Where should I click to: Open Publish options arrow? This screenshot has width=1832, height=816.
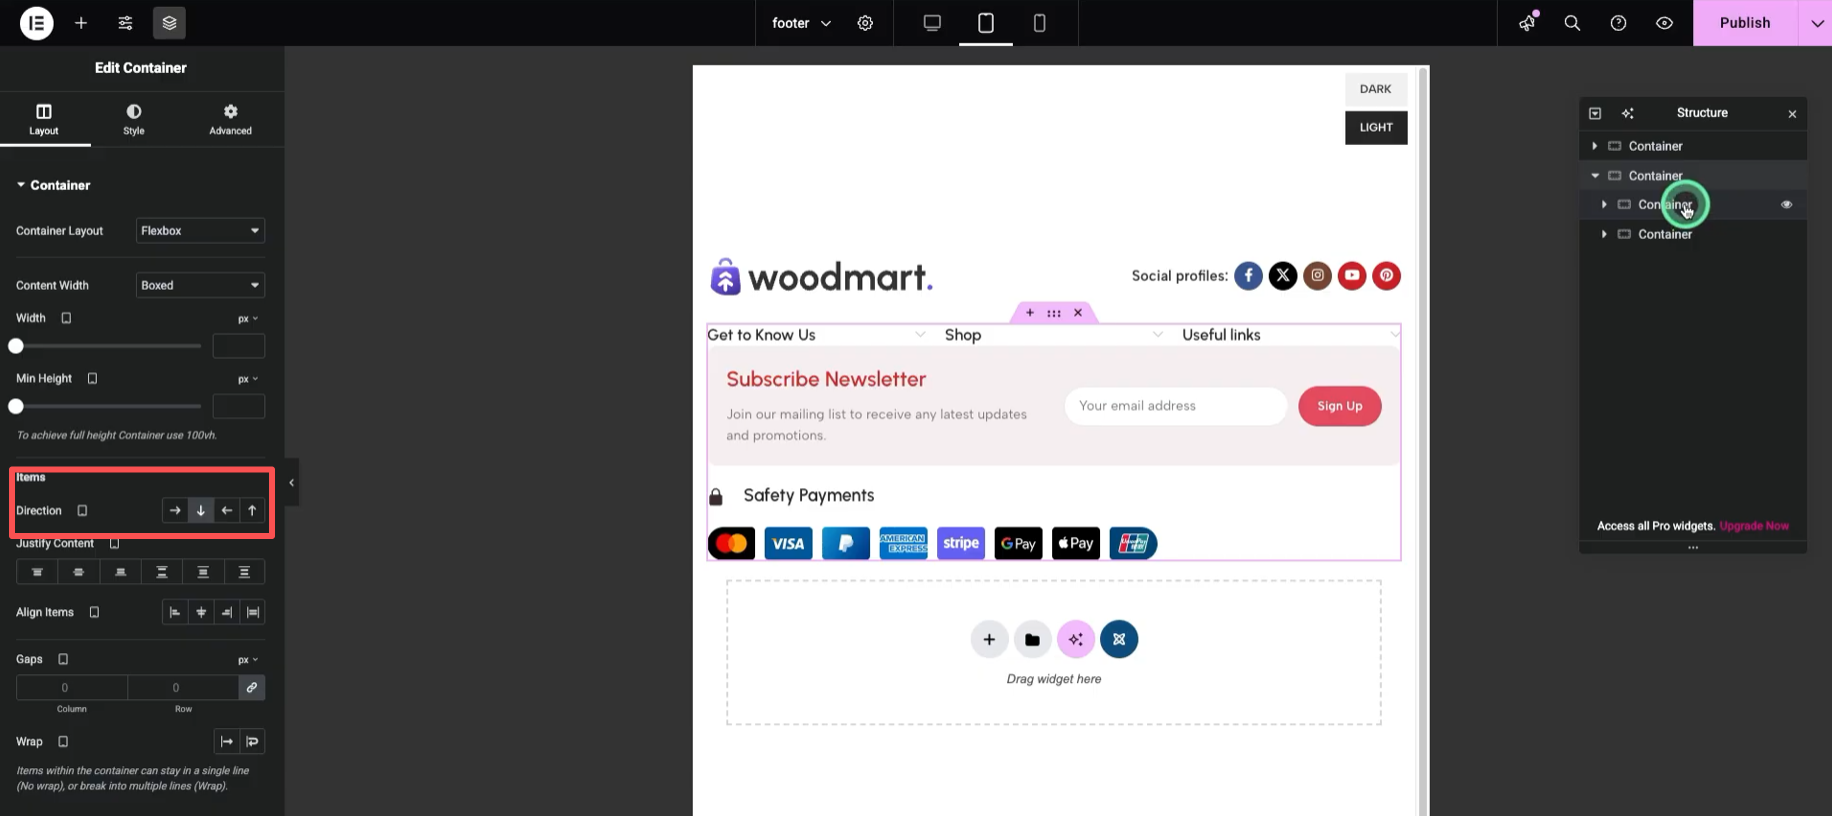(x=1816, y=23)
